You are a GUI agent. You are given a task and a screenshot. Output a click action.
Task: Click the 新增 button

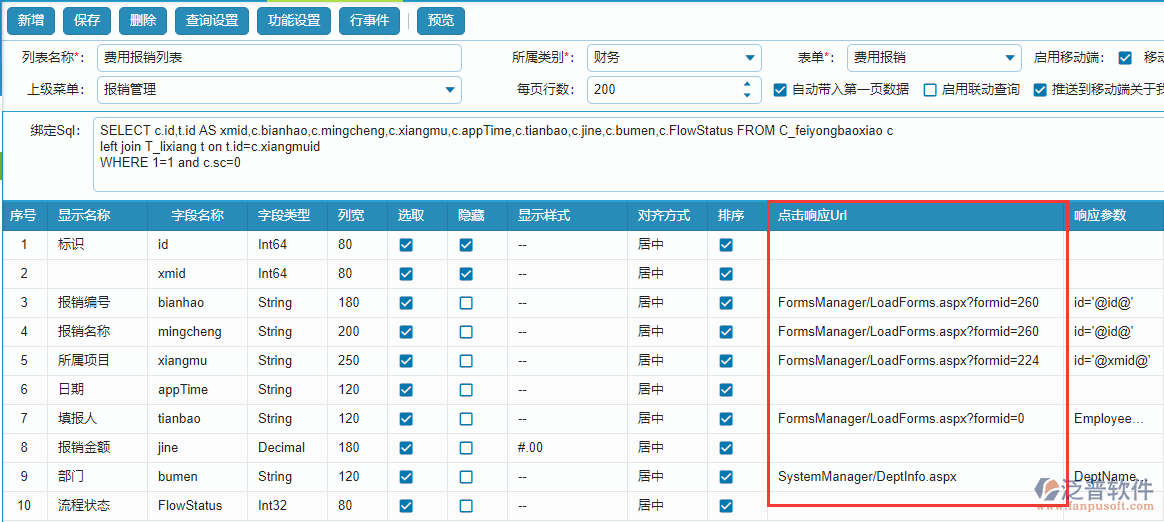point(31,21)
